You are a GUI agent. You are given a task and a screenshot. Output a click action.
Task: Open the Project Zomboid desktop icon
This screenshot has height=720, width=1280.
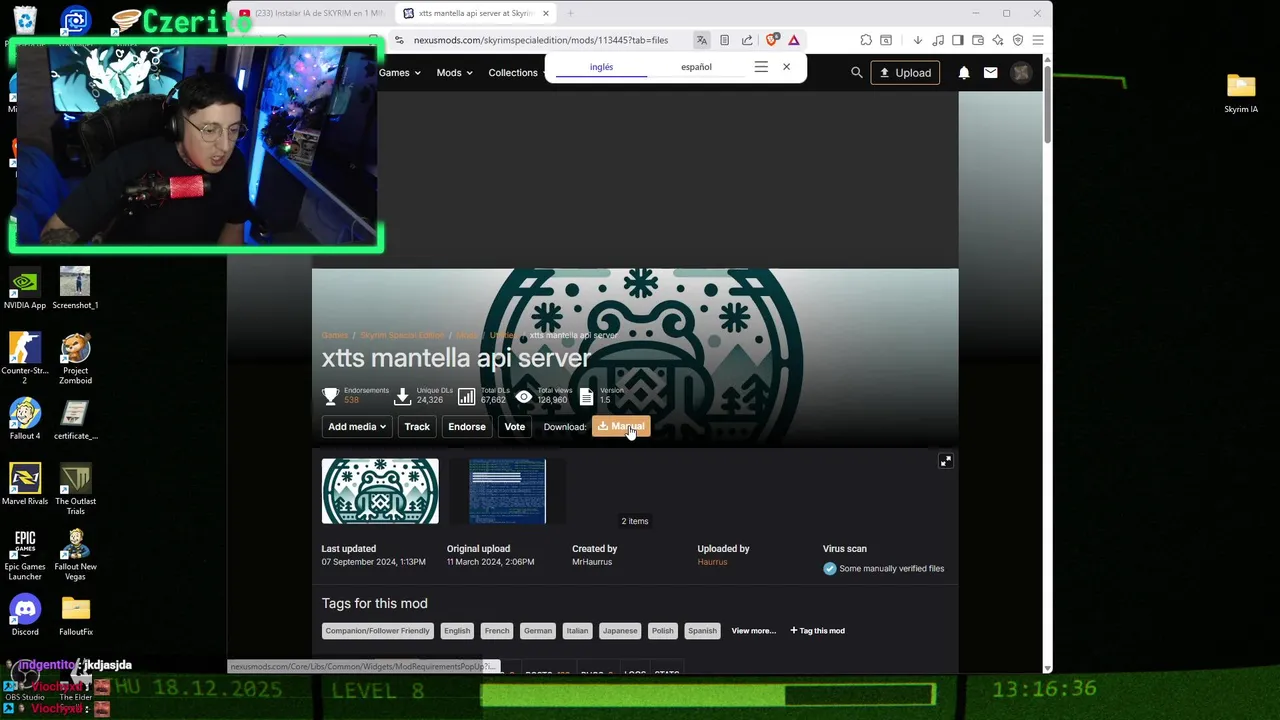click(75, 360)
